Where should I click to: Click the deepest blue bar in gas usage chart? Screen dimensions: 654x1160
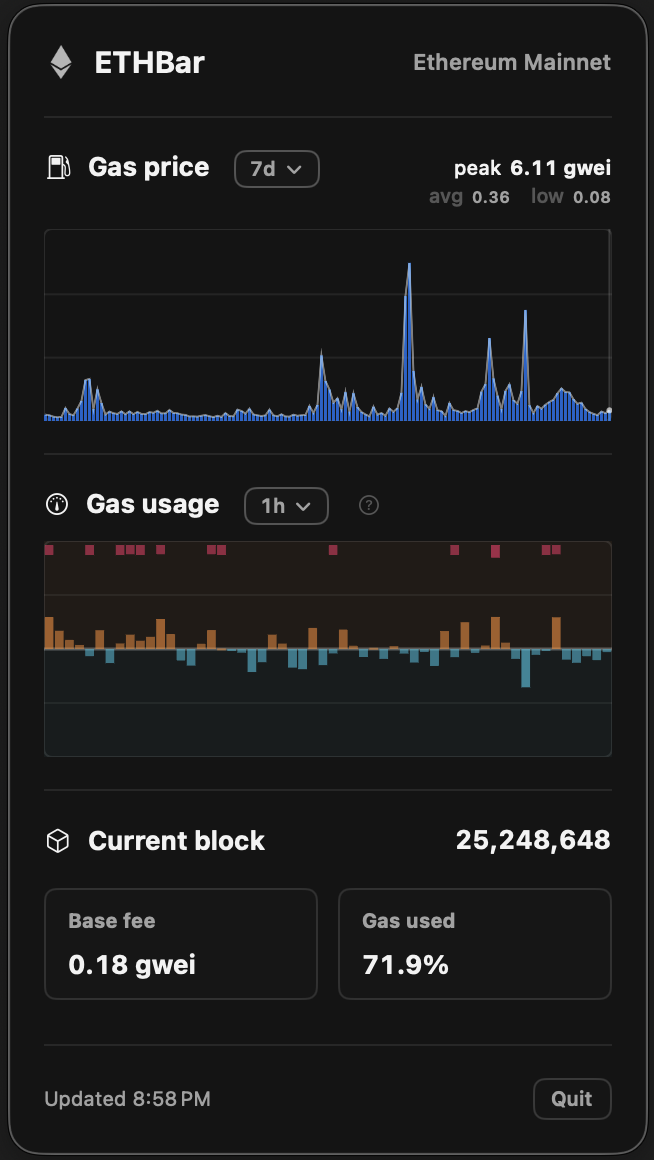coord(525,668)
